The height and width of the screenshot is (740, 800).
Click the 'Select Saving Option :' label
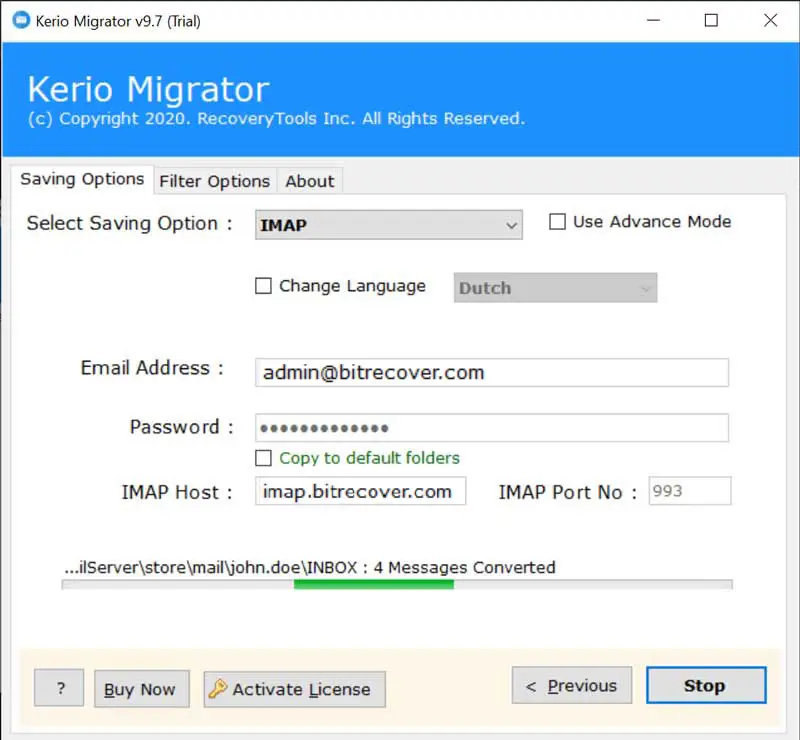pyautogui.click(x=130, y=224)
